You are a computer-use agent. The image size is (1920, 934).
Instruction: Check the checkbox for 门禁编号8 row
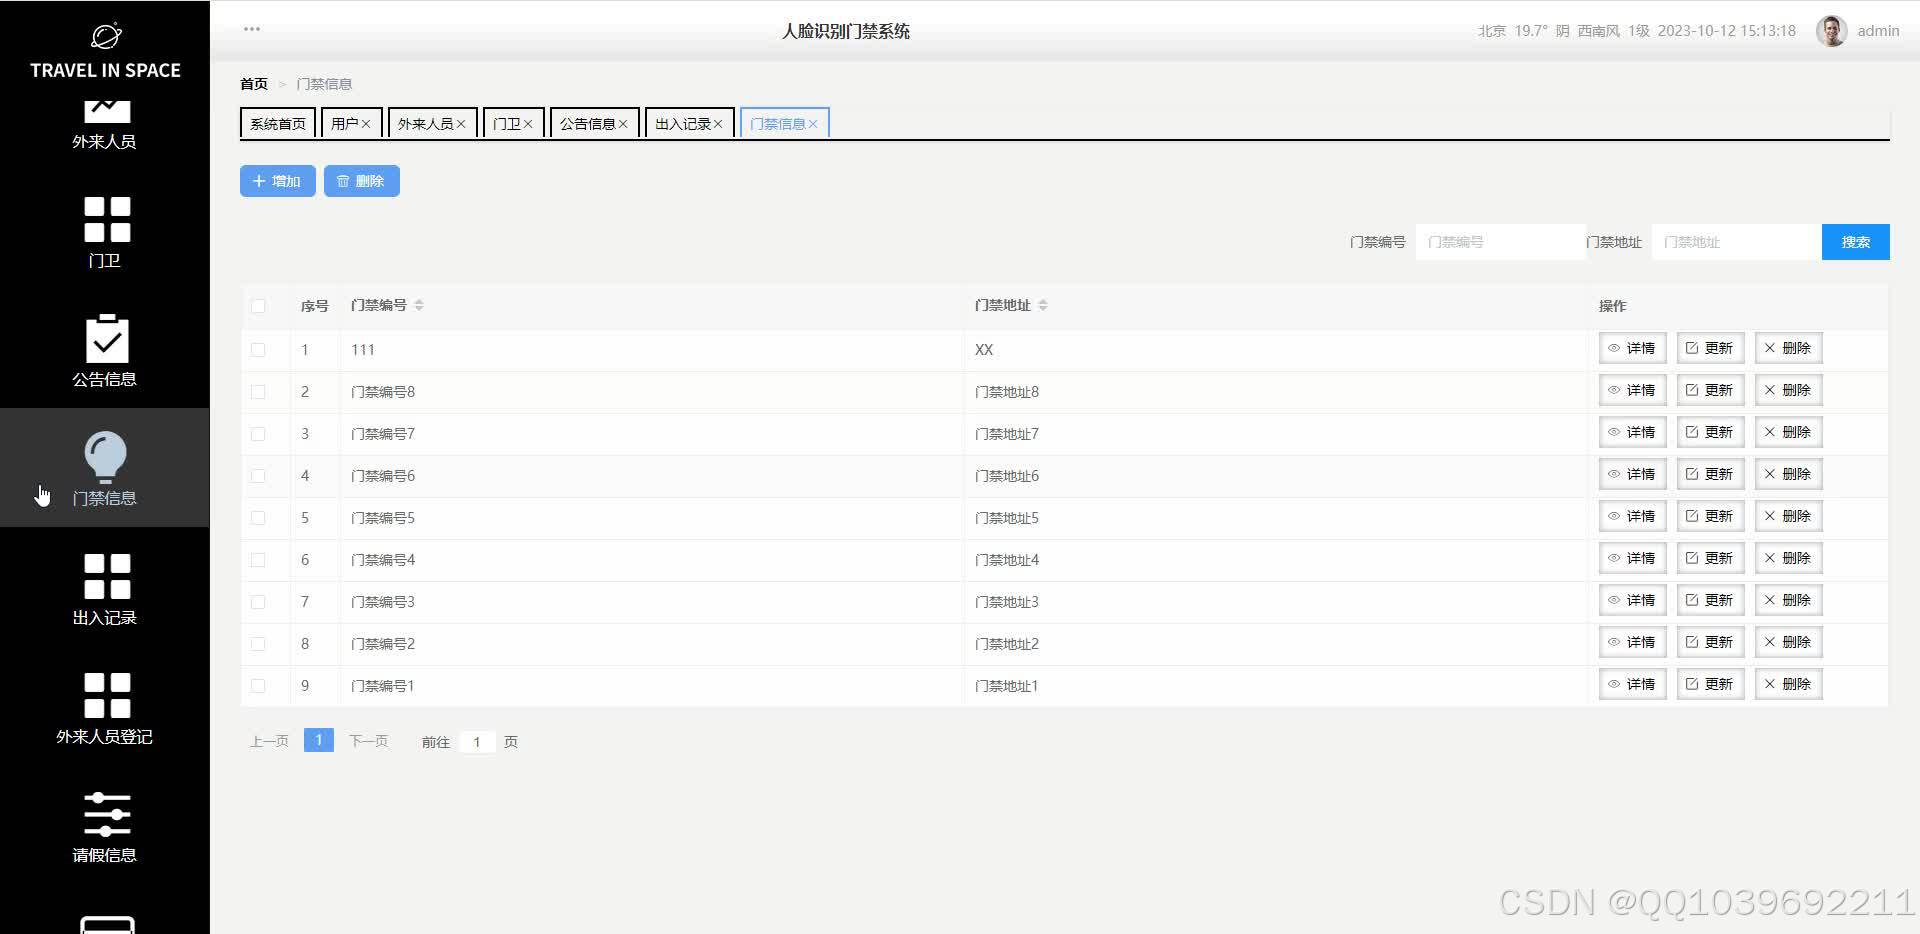click(x=258, y=392)
